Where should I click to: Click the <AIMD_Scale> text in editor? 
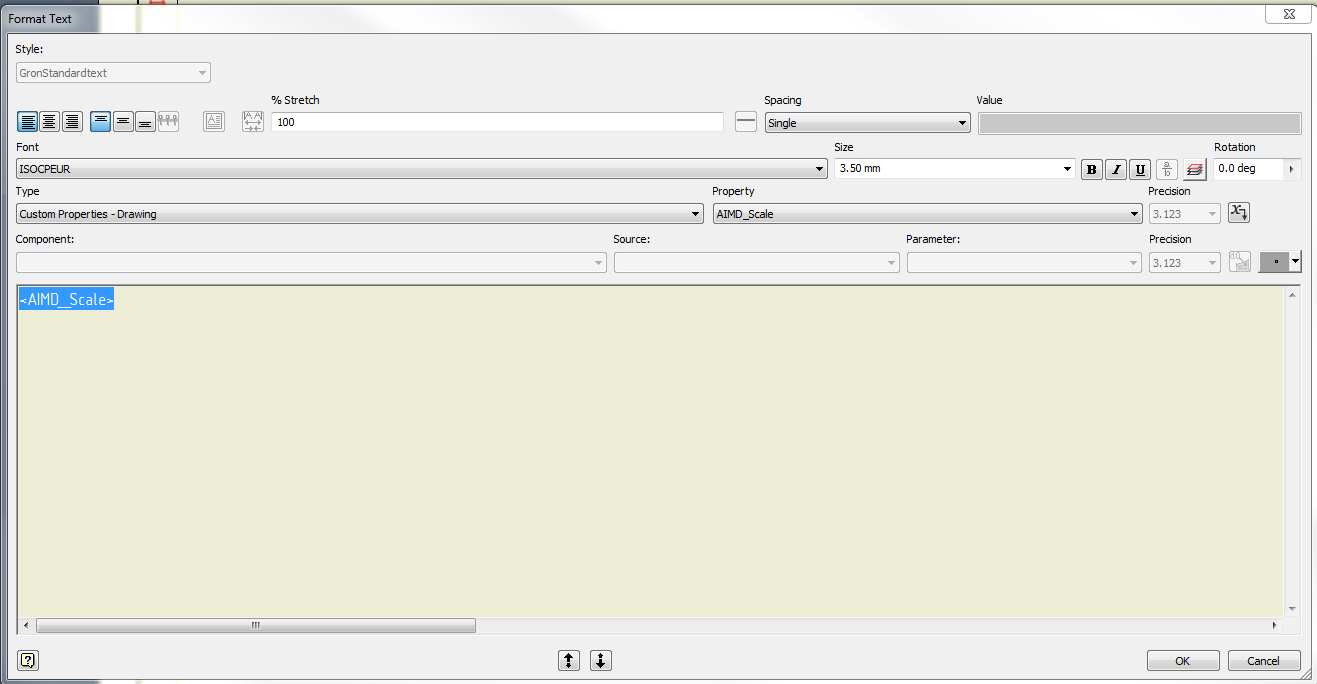[x=66, y=299]
